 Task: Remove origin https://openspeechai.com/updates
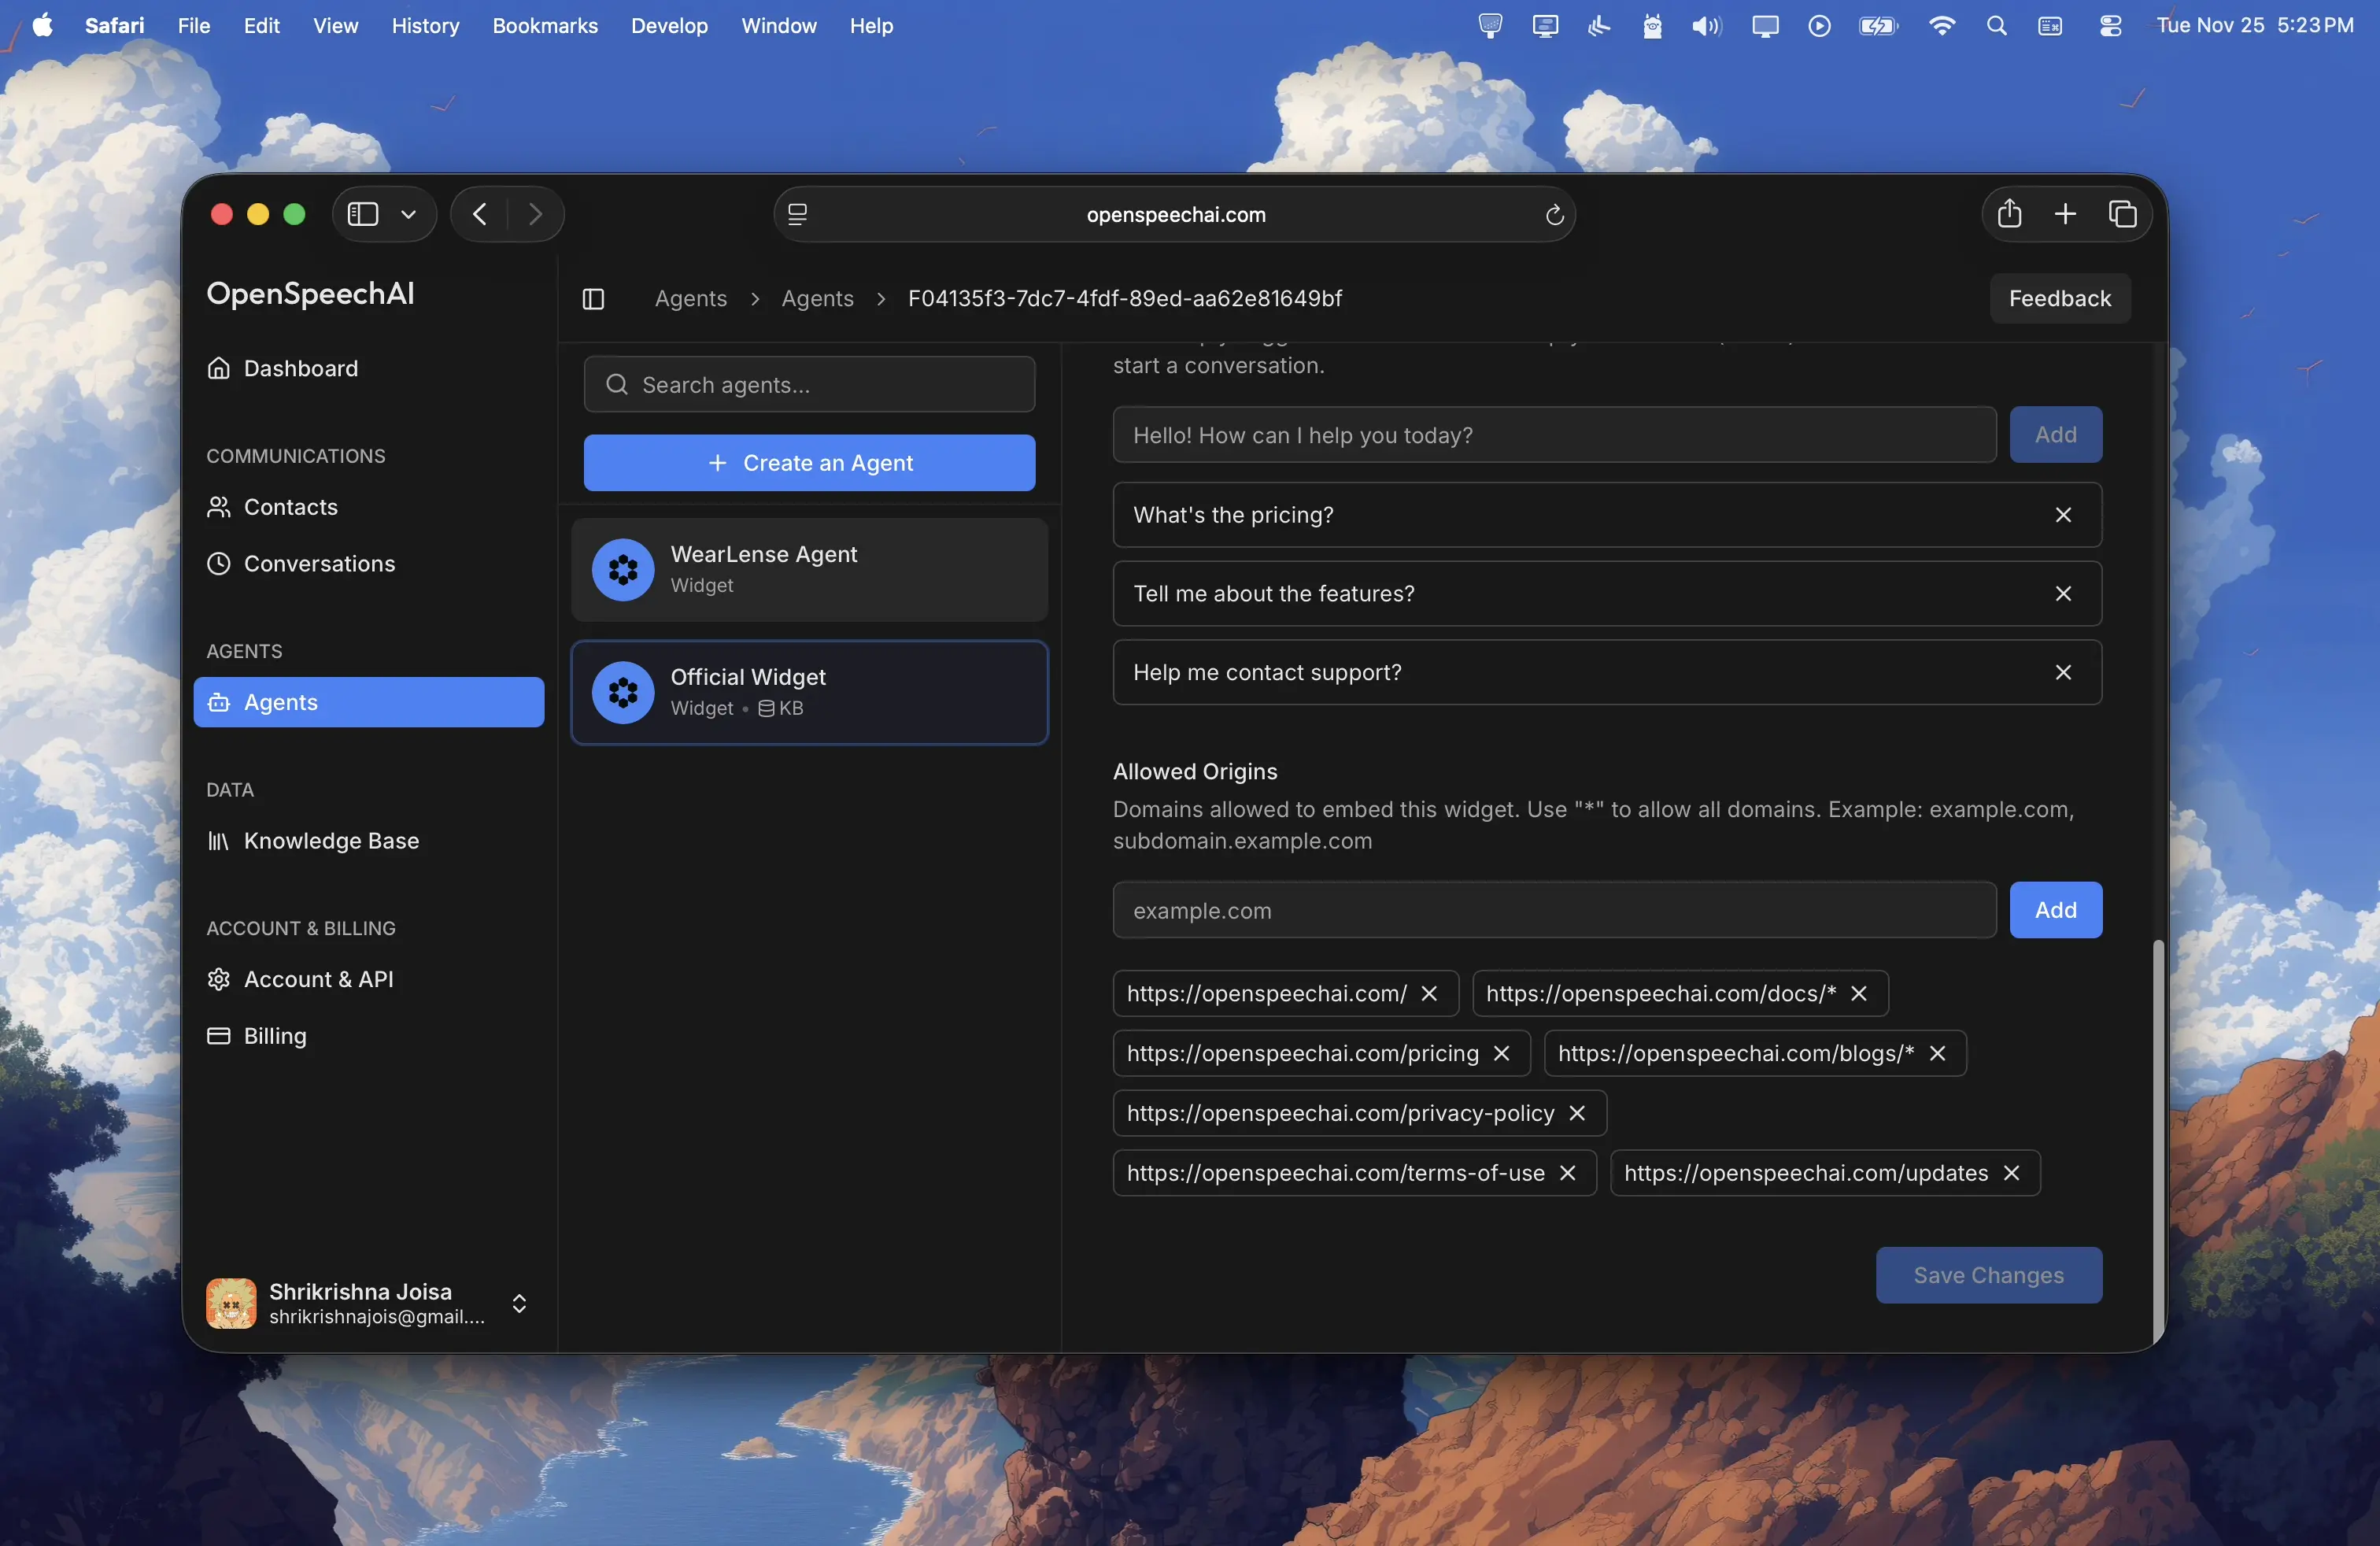pos(2011,1173)
